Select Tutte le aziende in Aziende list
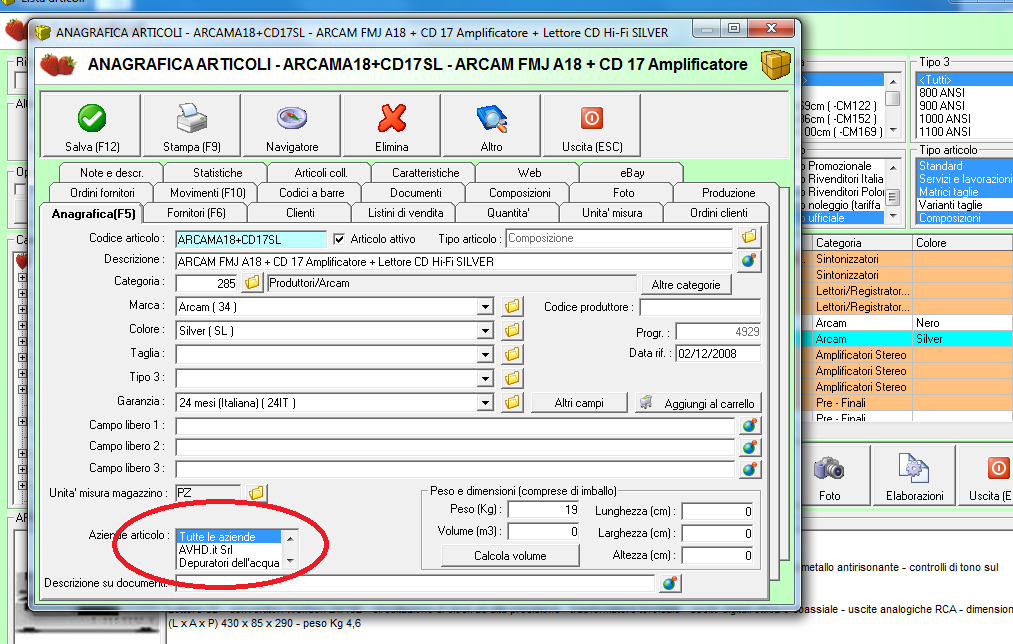The width and height of the screenshot is (1013, 644). click(x=229, y=537)
